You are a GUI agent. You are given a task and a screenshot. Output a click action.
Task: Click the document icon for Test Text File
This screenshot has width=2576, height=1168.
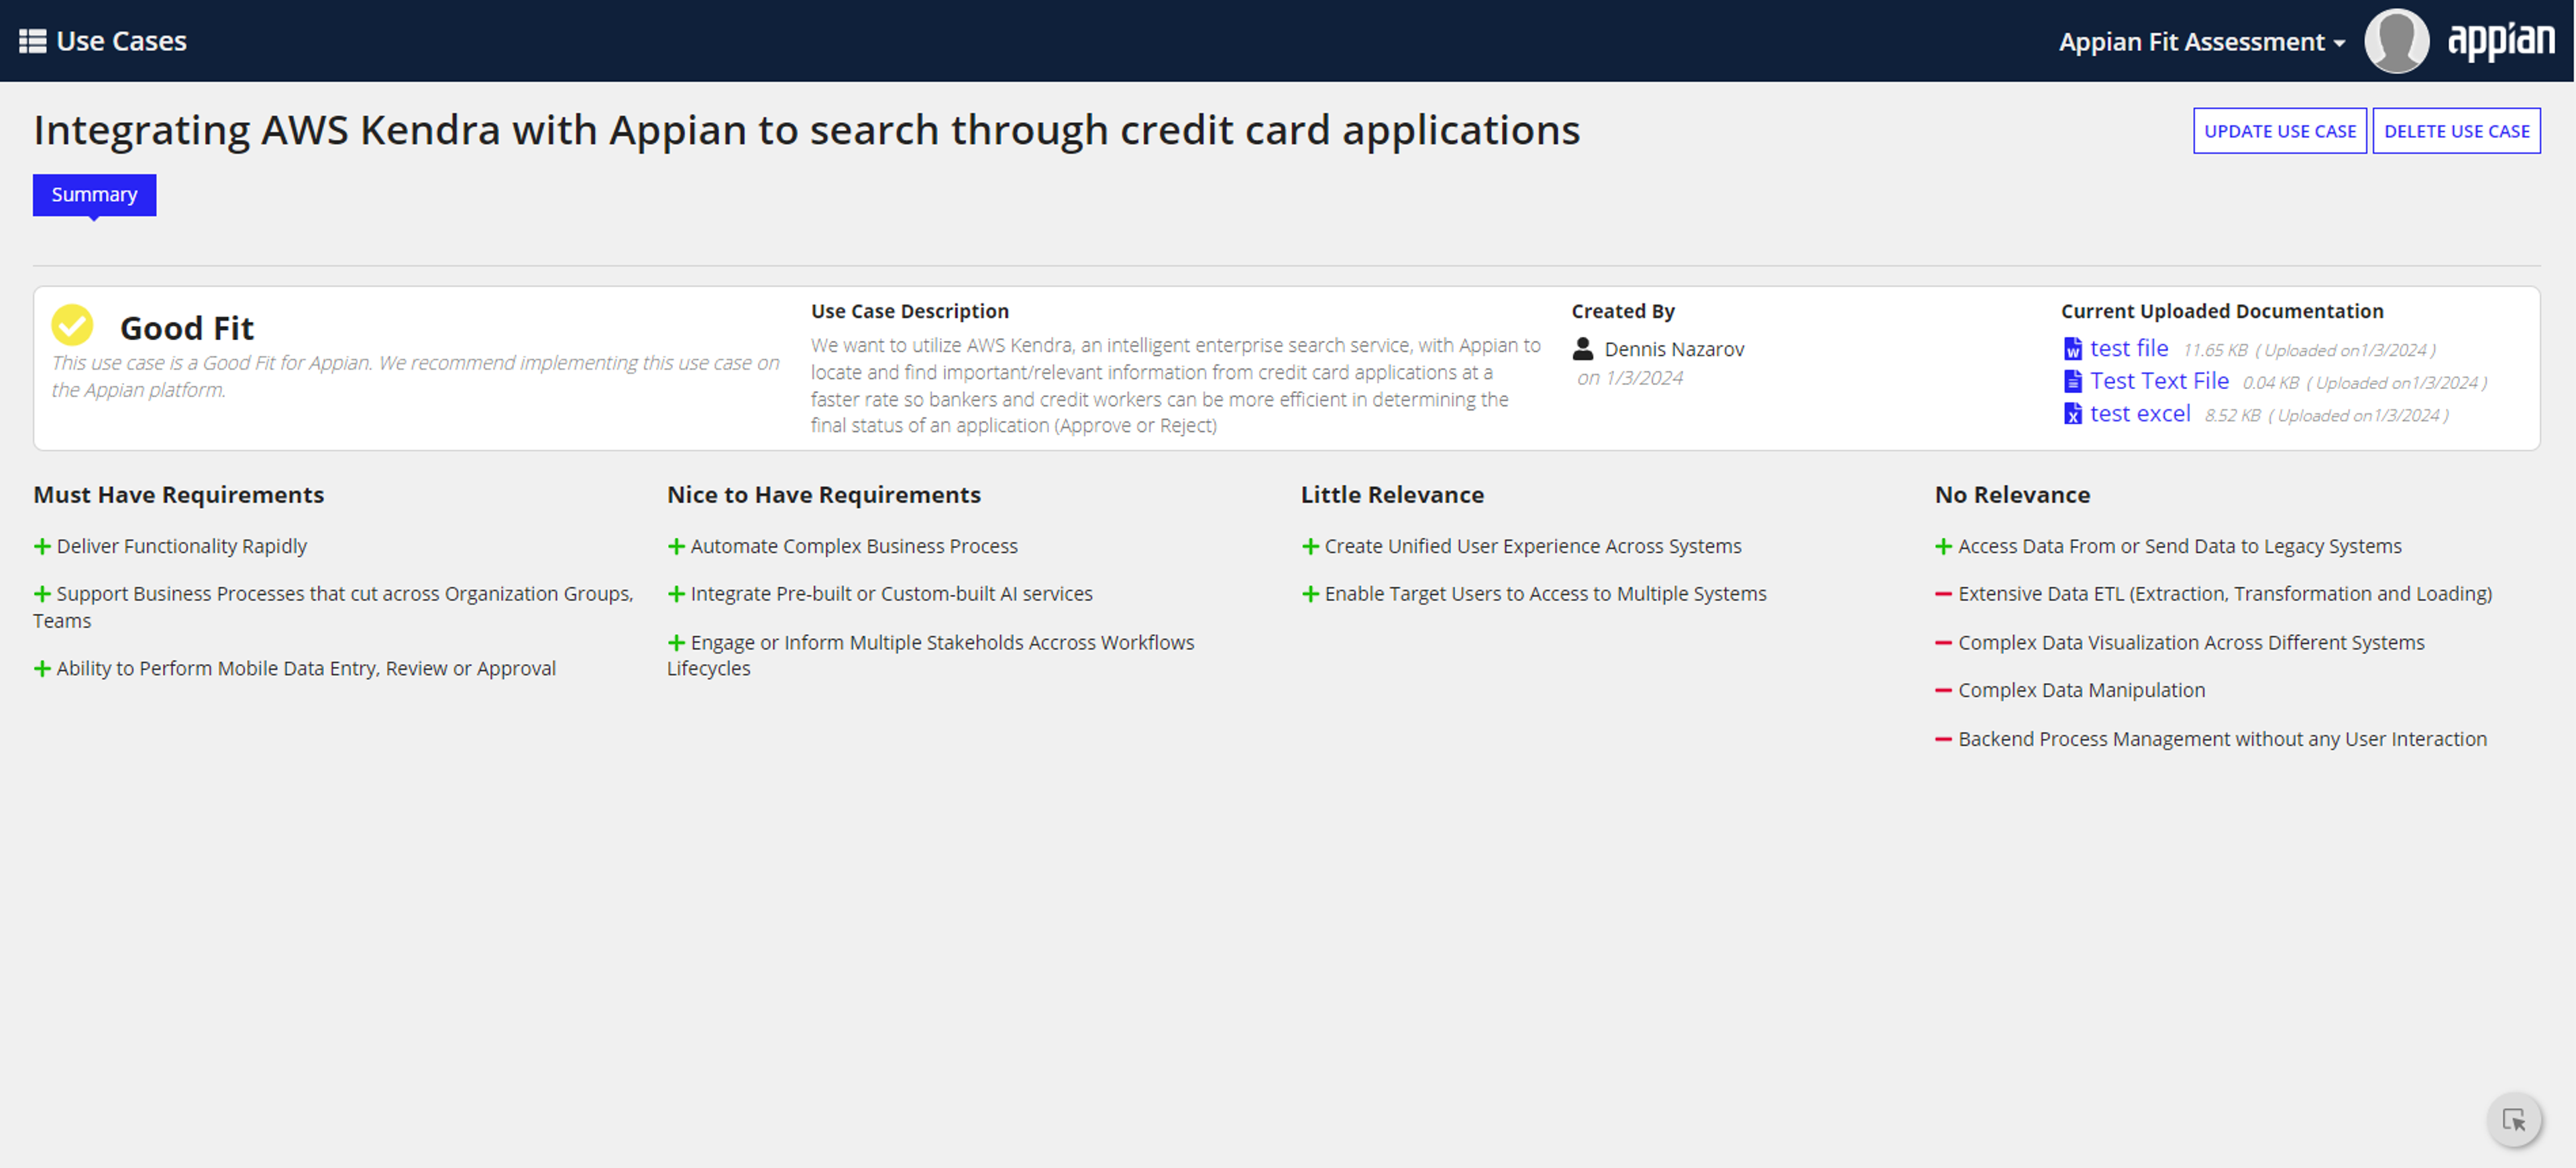(x=2072, y=381)
